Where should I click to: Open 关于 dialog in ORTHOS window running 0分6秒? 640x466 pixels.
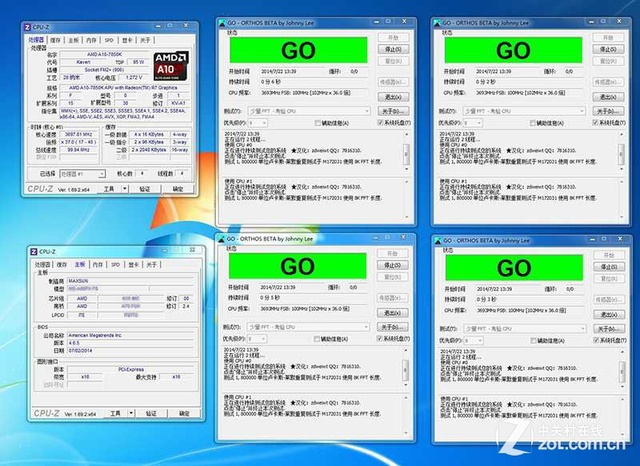[x=393, y=111]
